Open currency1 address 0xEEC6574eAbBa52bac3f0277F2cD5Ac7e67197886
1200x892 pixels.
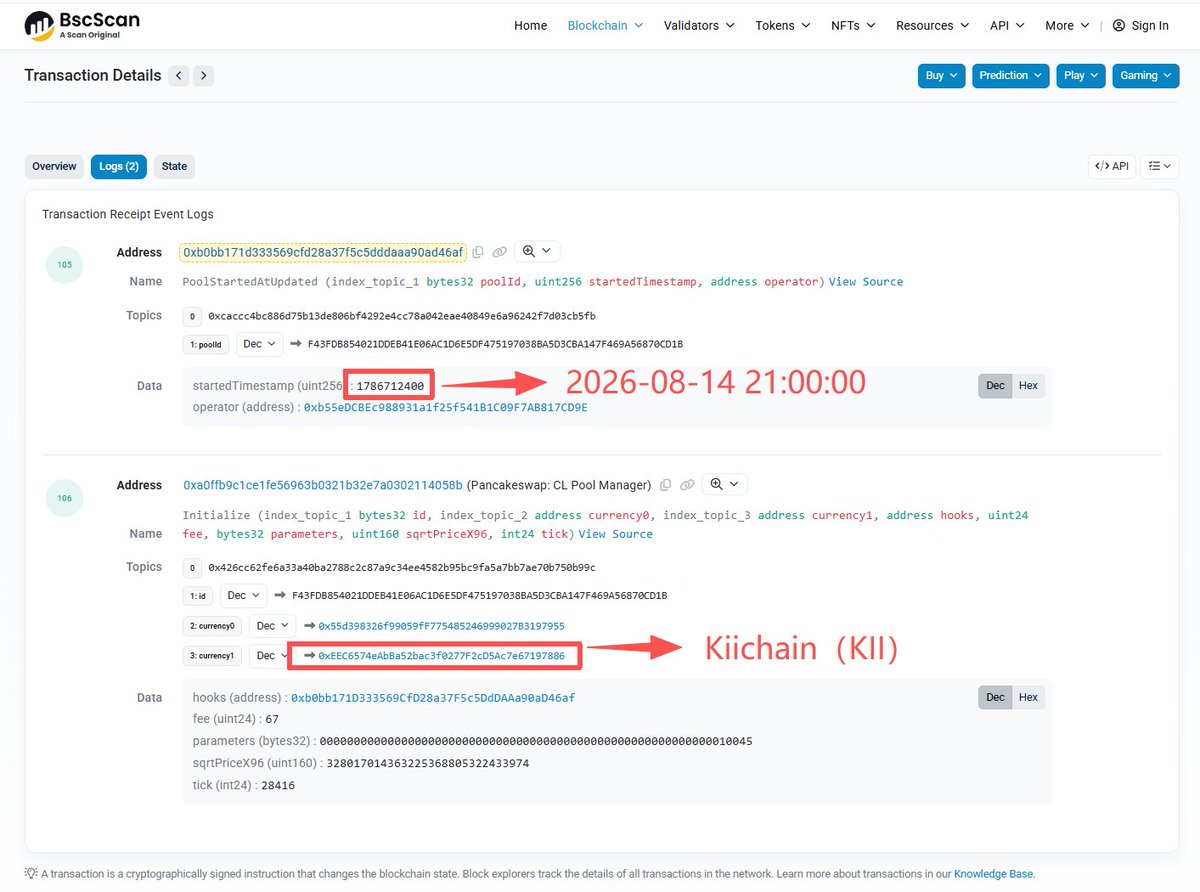pyautogui.click(x=441, y=656)
